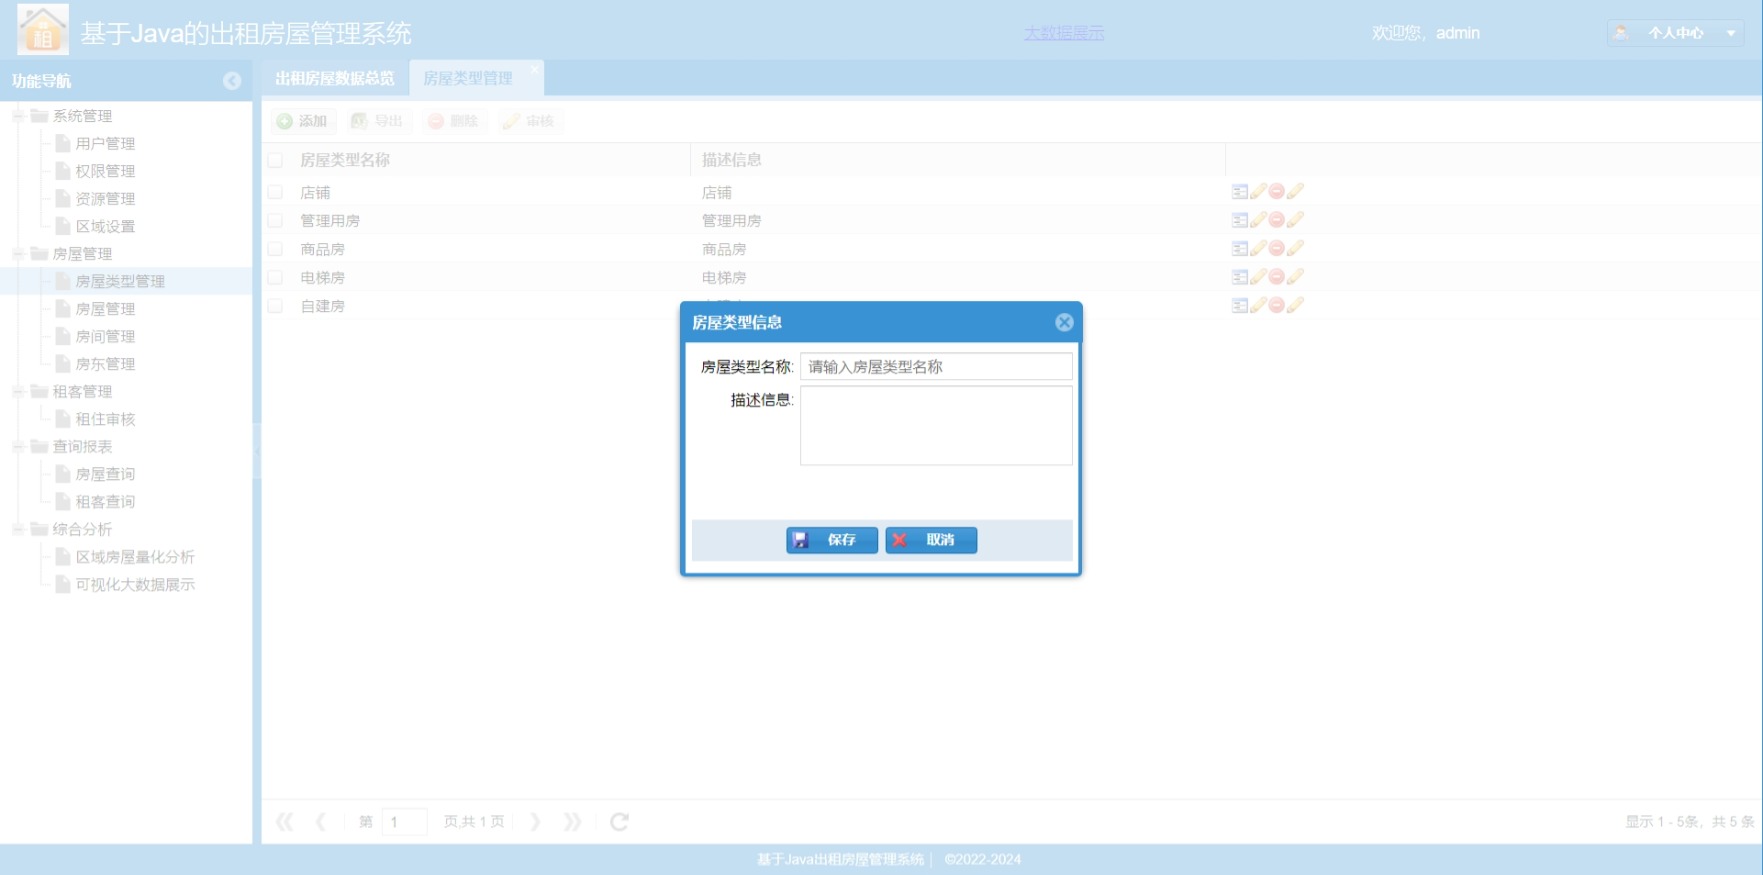Collapse the 系统管理 tree folder
The image size is (1763, 875).
(x=18, y=116)
